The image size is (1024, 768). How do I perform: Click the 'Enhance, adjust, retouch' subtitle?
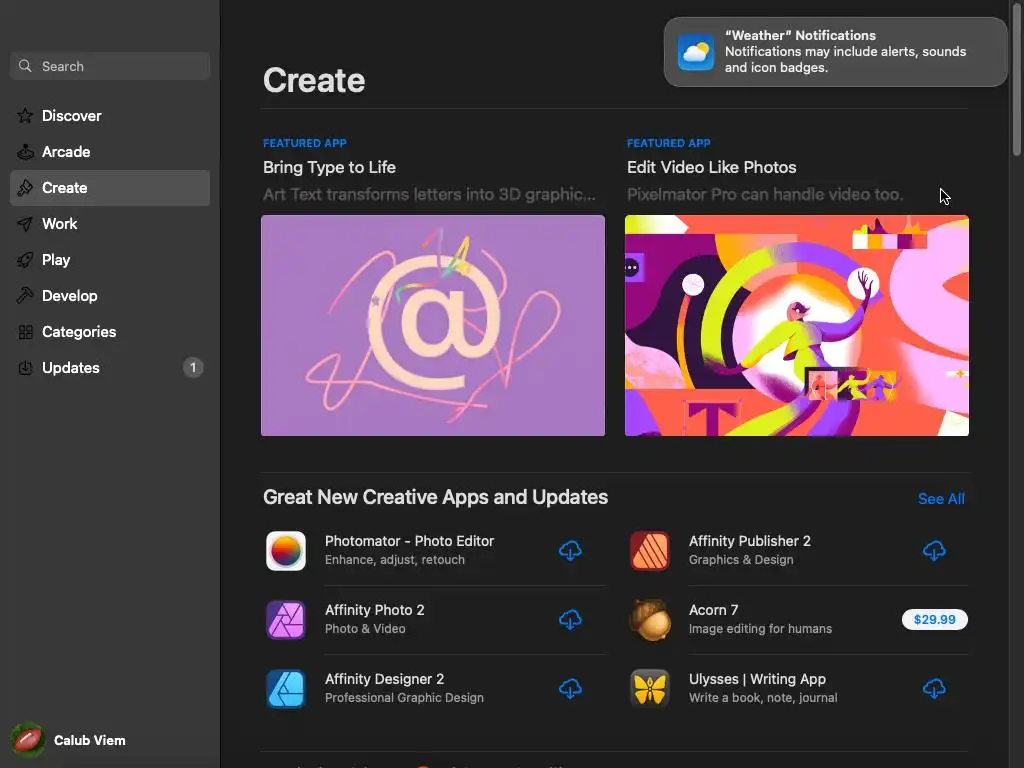[x=395, y=560]
